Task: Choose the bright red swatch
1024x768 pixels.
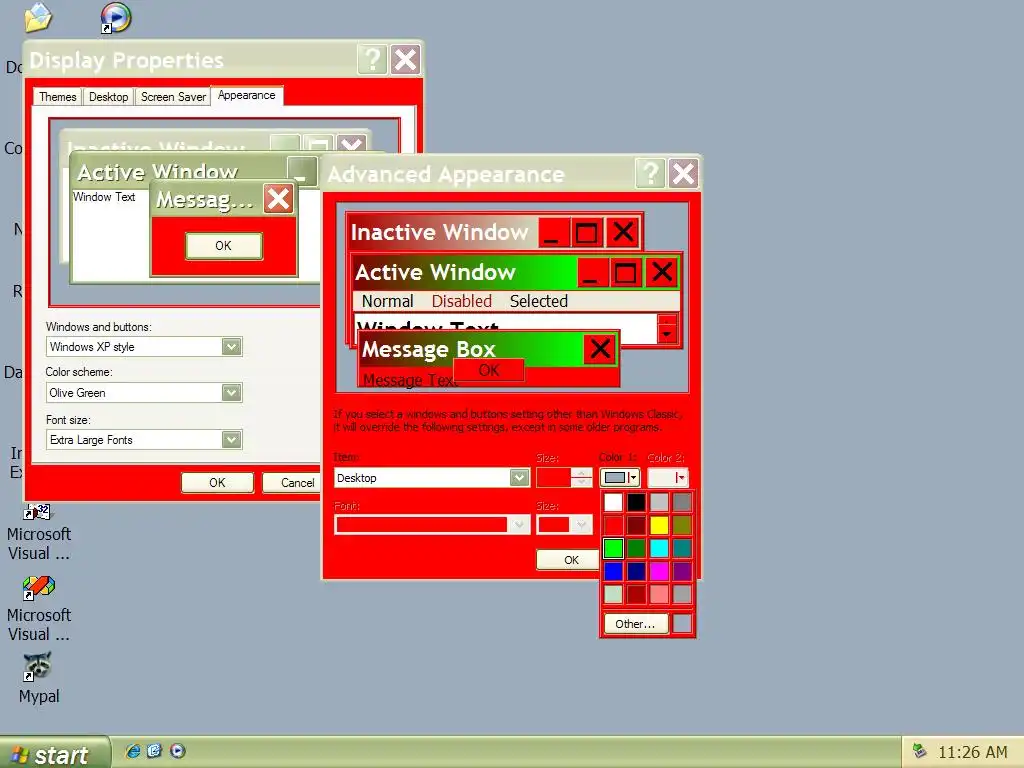Action: coord(613,525)
